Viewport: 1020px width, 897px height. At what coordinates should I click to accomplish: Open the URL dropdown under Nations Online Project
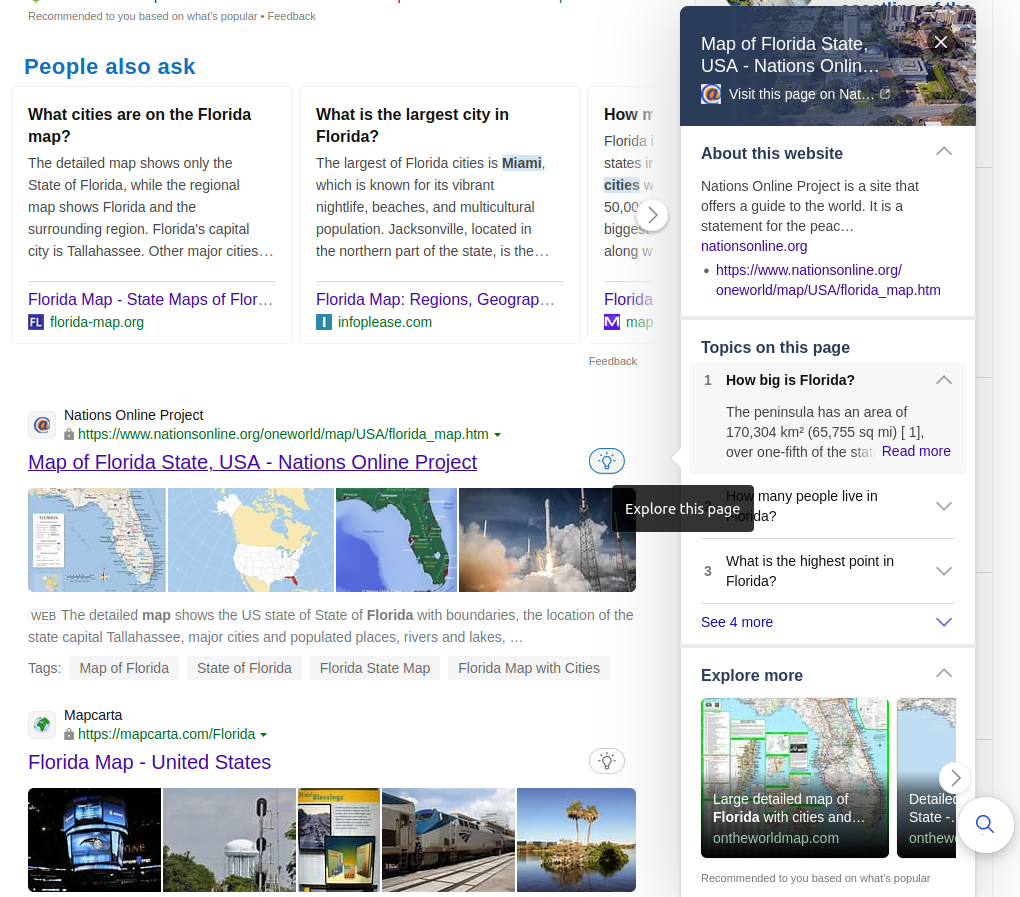[498, 434]
